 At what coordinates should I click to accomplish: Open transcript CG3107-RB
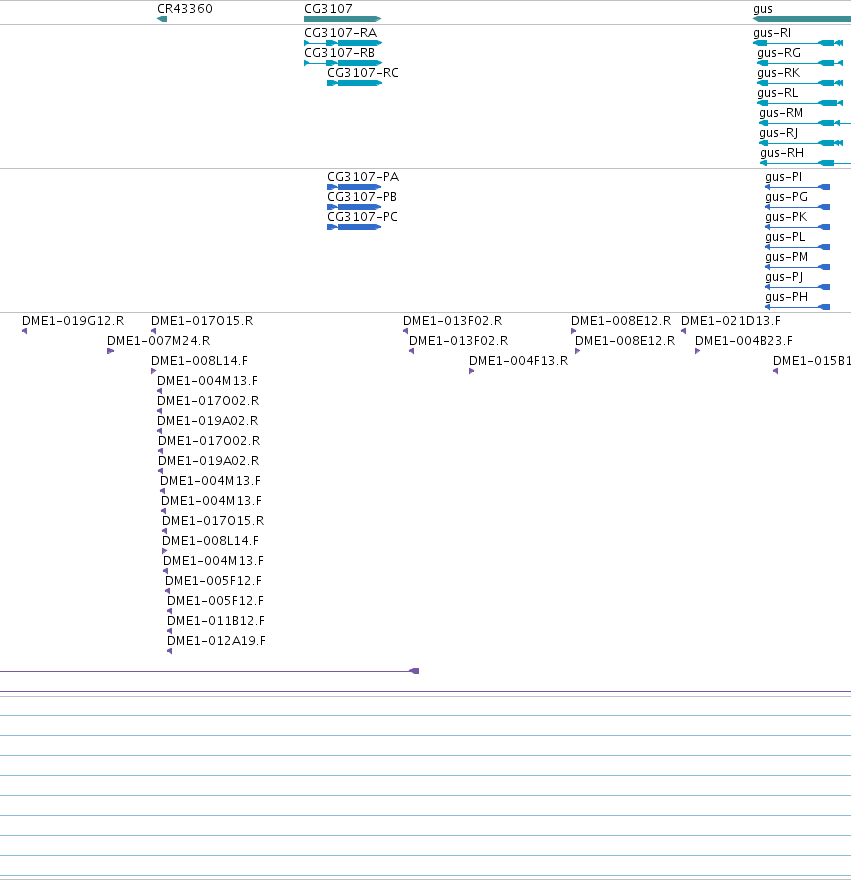point(342,63)
